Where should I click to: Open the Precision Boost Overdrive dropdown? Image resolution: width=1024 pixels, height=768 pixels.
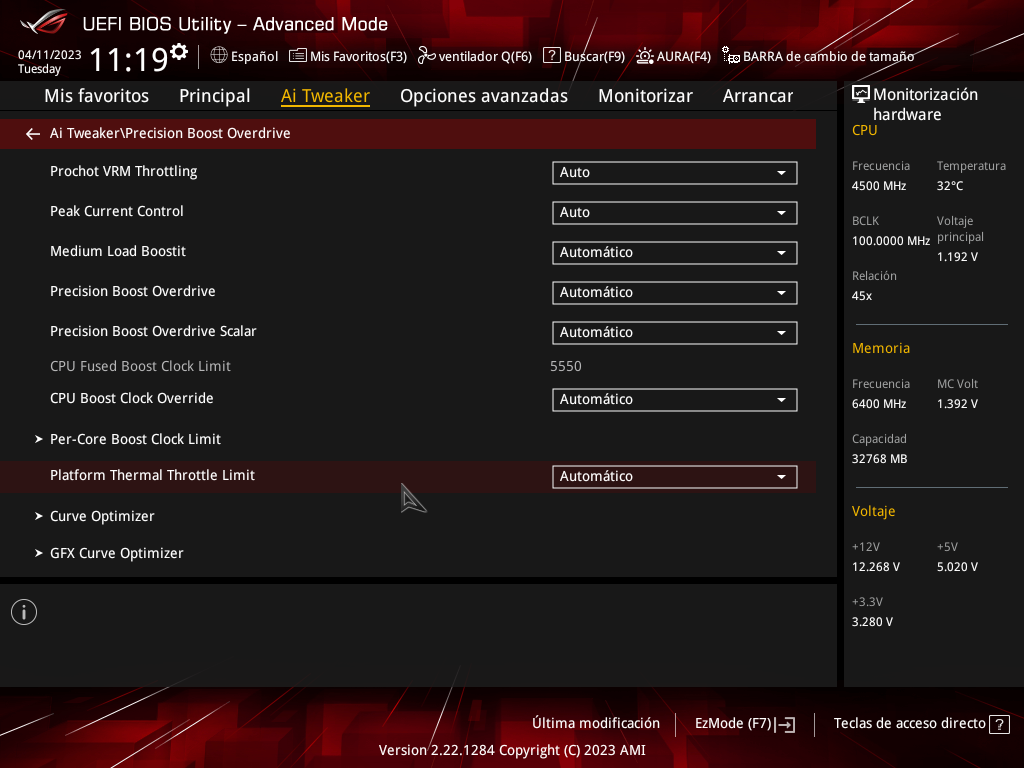click(675, 293)
